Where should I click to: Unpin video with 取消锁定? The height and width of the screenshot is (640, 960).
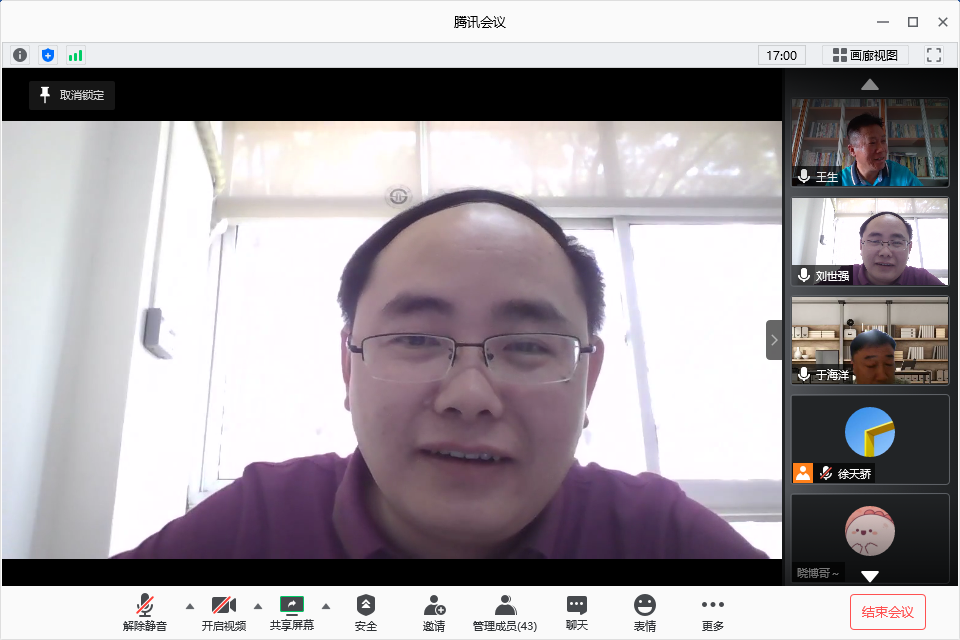[x=72, y=95]
